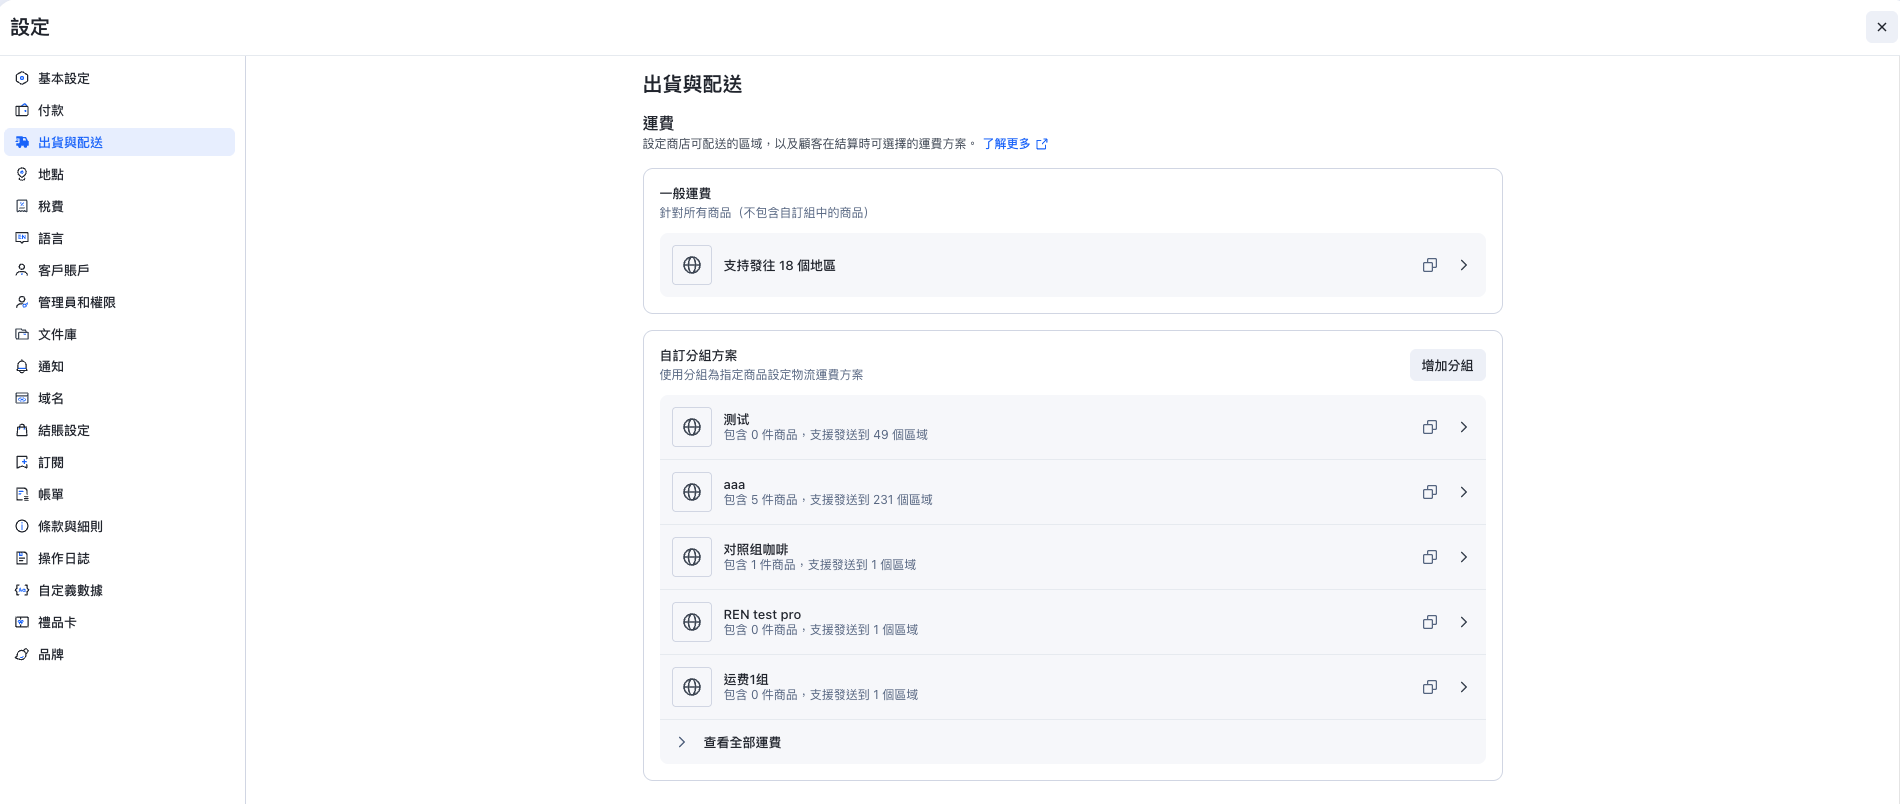The image size is (1900, 804).
Task: Open the REN test pro chevron arrow
Action: [x=1464, y=622]
